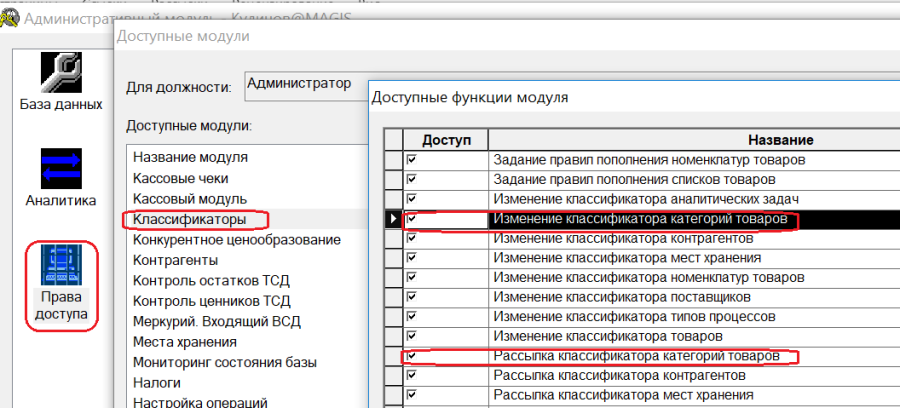Select the row Рассылка классификатора категорий товаров
Screen dimensions: 900x408
[637, 356]
